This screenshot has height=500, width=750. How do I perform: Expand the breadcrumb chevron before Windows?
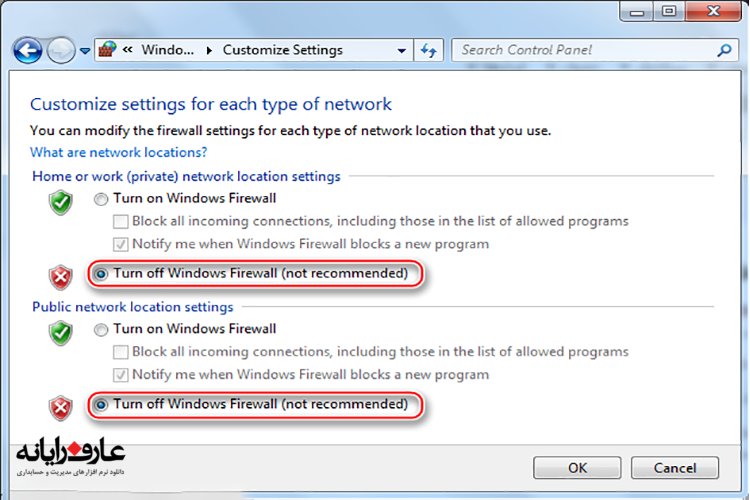129,50
